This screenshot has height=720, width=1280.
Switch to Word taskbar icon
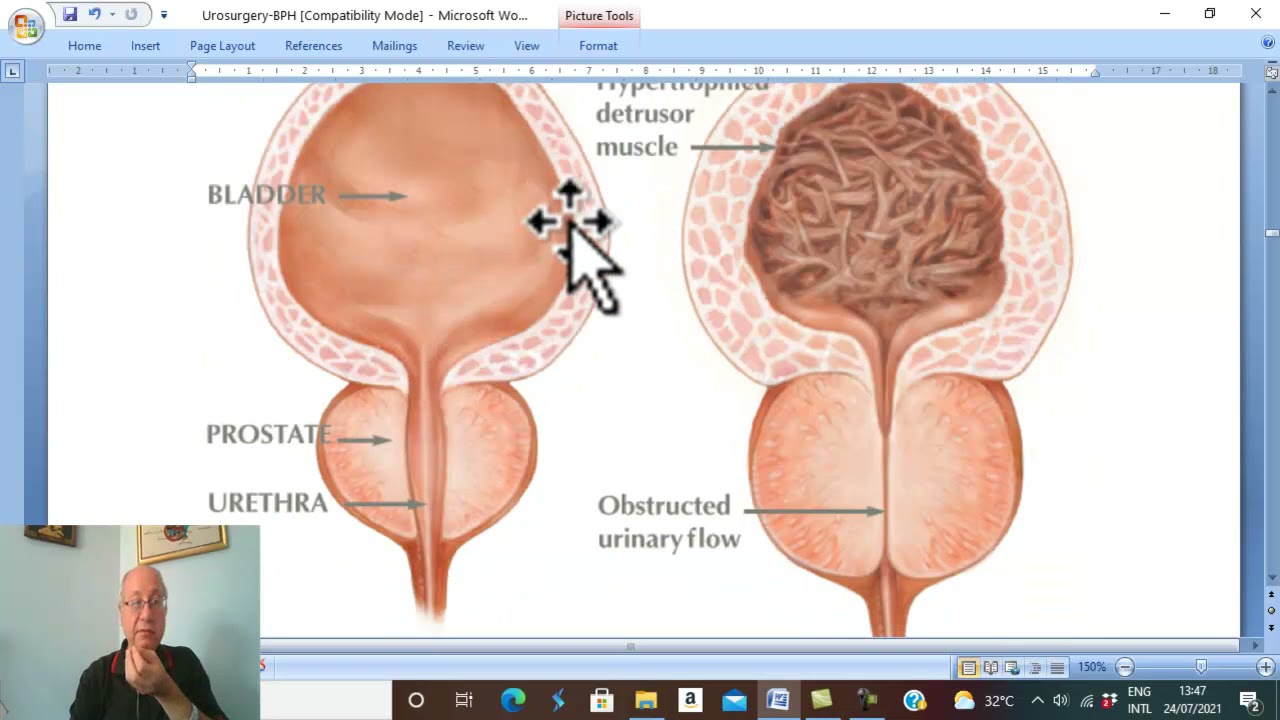point(778,700)
